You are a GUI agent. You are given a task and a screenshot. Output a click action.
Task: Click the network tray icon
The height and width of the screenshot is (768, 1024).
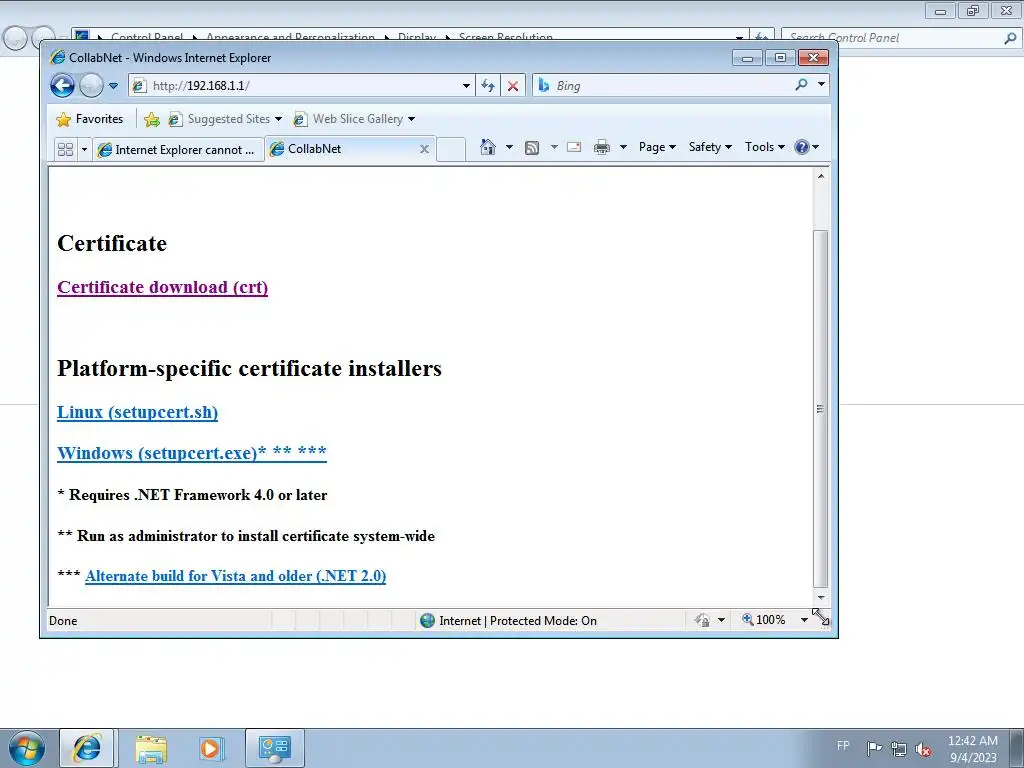(899, 749)
